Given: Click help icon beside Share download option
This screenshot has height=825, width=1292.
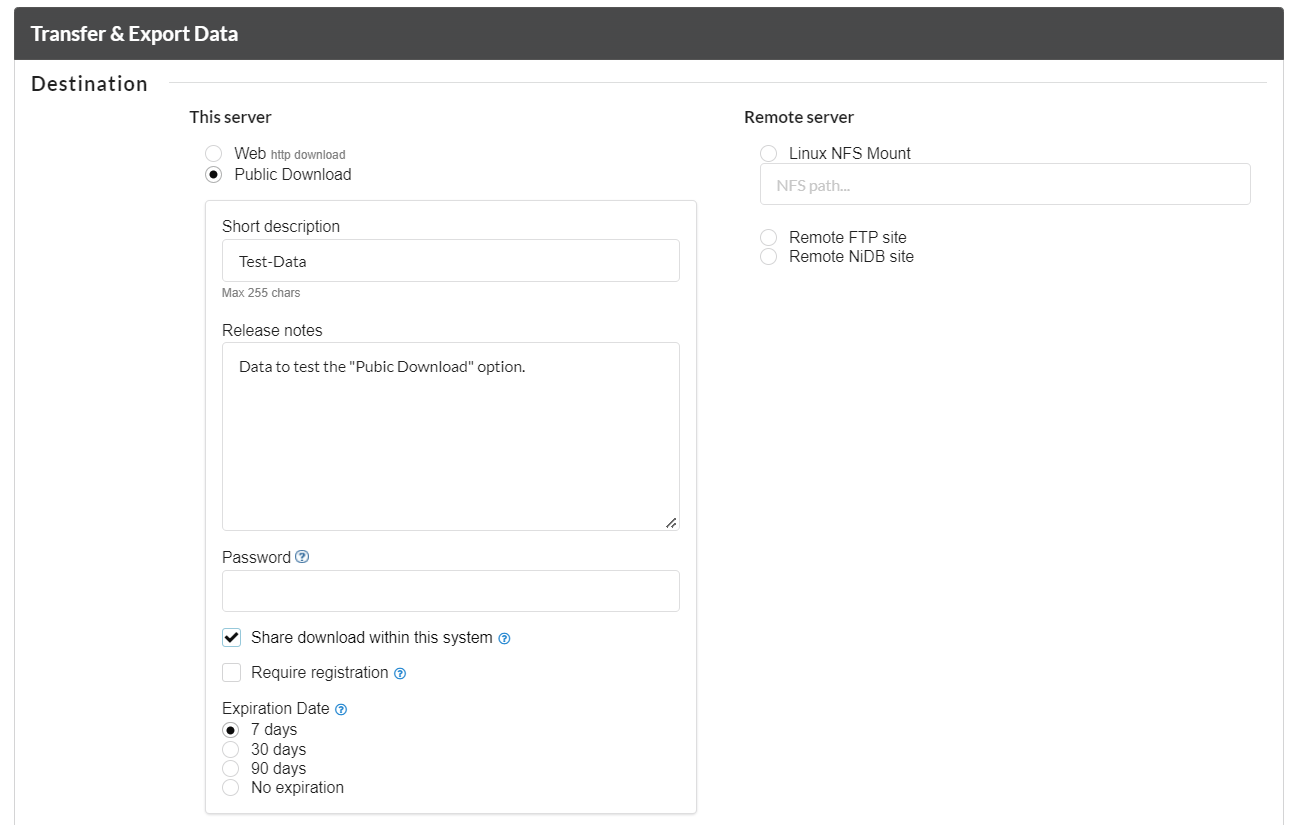Looking at the screenshot, I should (504, 638).
